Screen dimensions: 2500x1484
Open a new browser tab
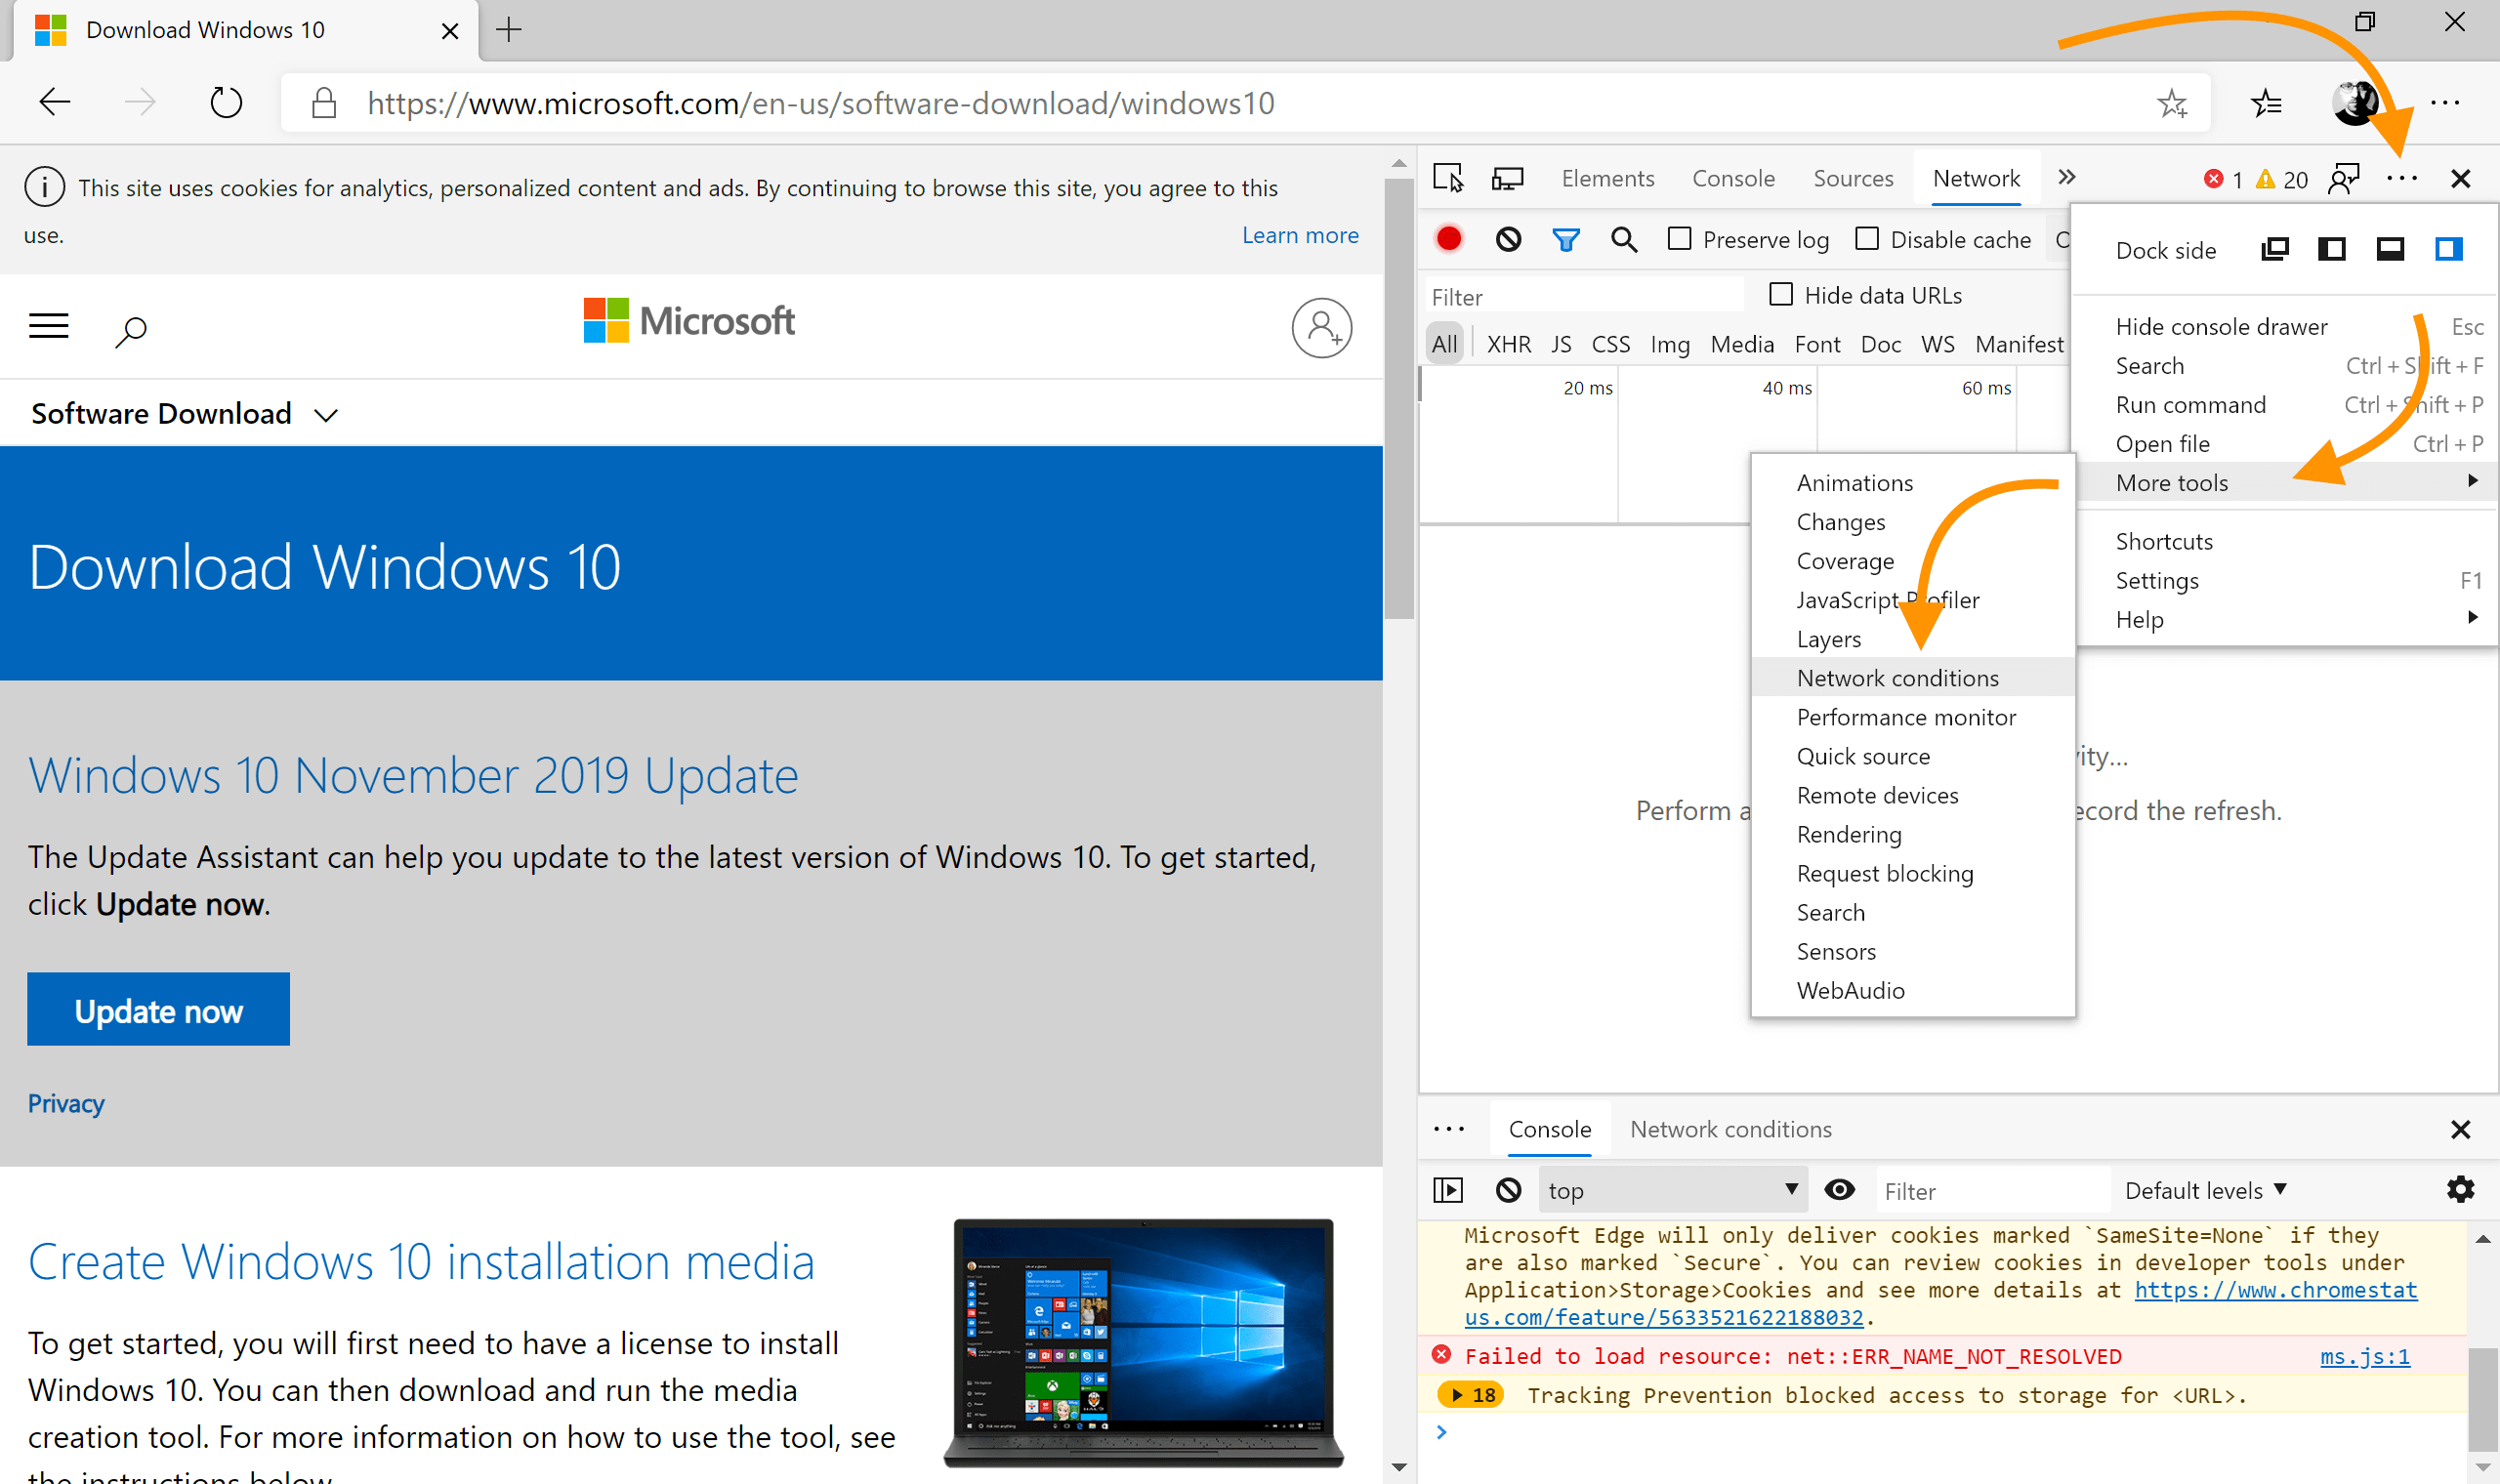508,30
